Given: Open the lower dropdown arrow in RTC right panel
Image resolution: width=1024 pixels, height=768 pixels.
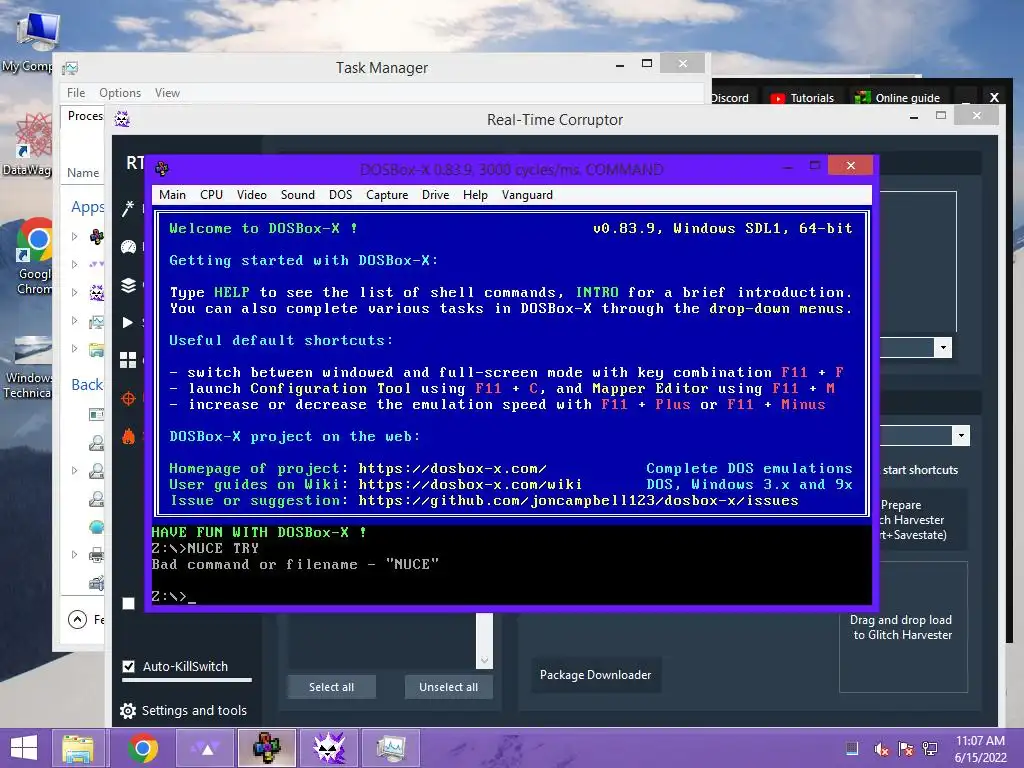Looking at the screenshot, I should 961,436.
